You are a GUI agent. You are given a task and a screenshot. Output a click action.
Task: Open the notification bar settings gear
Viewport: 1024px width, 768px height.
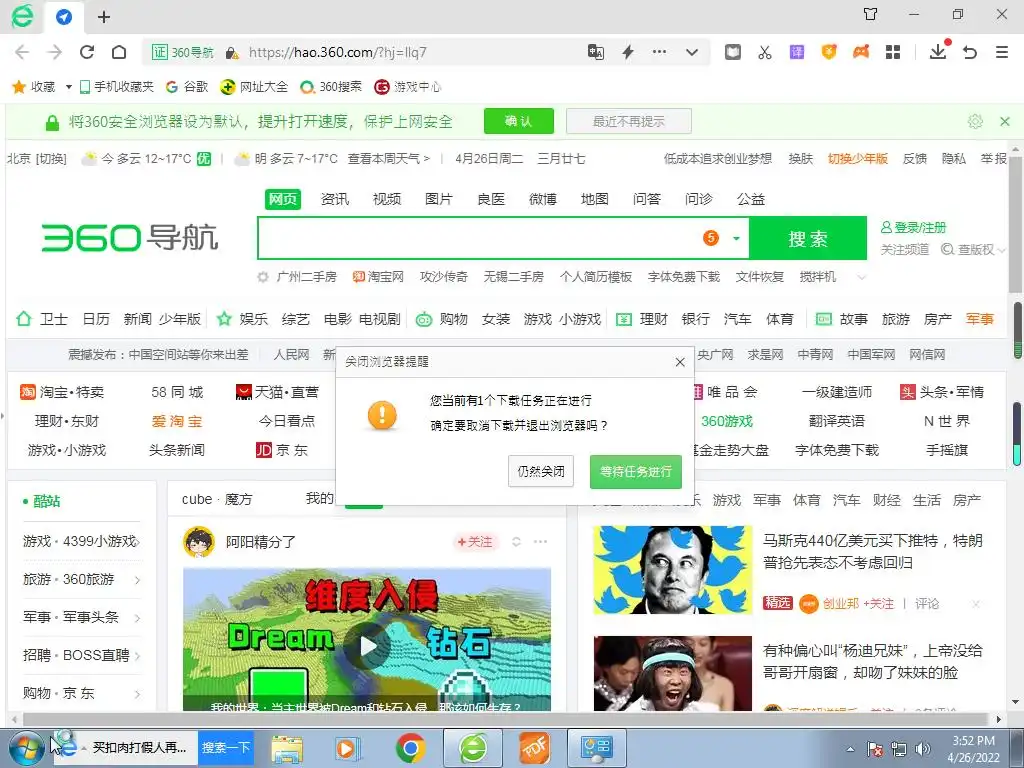coord(975,121)
